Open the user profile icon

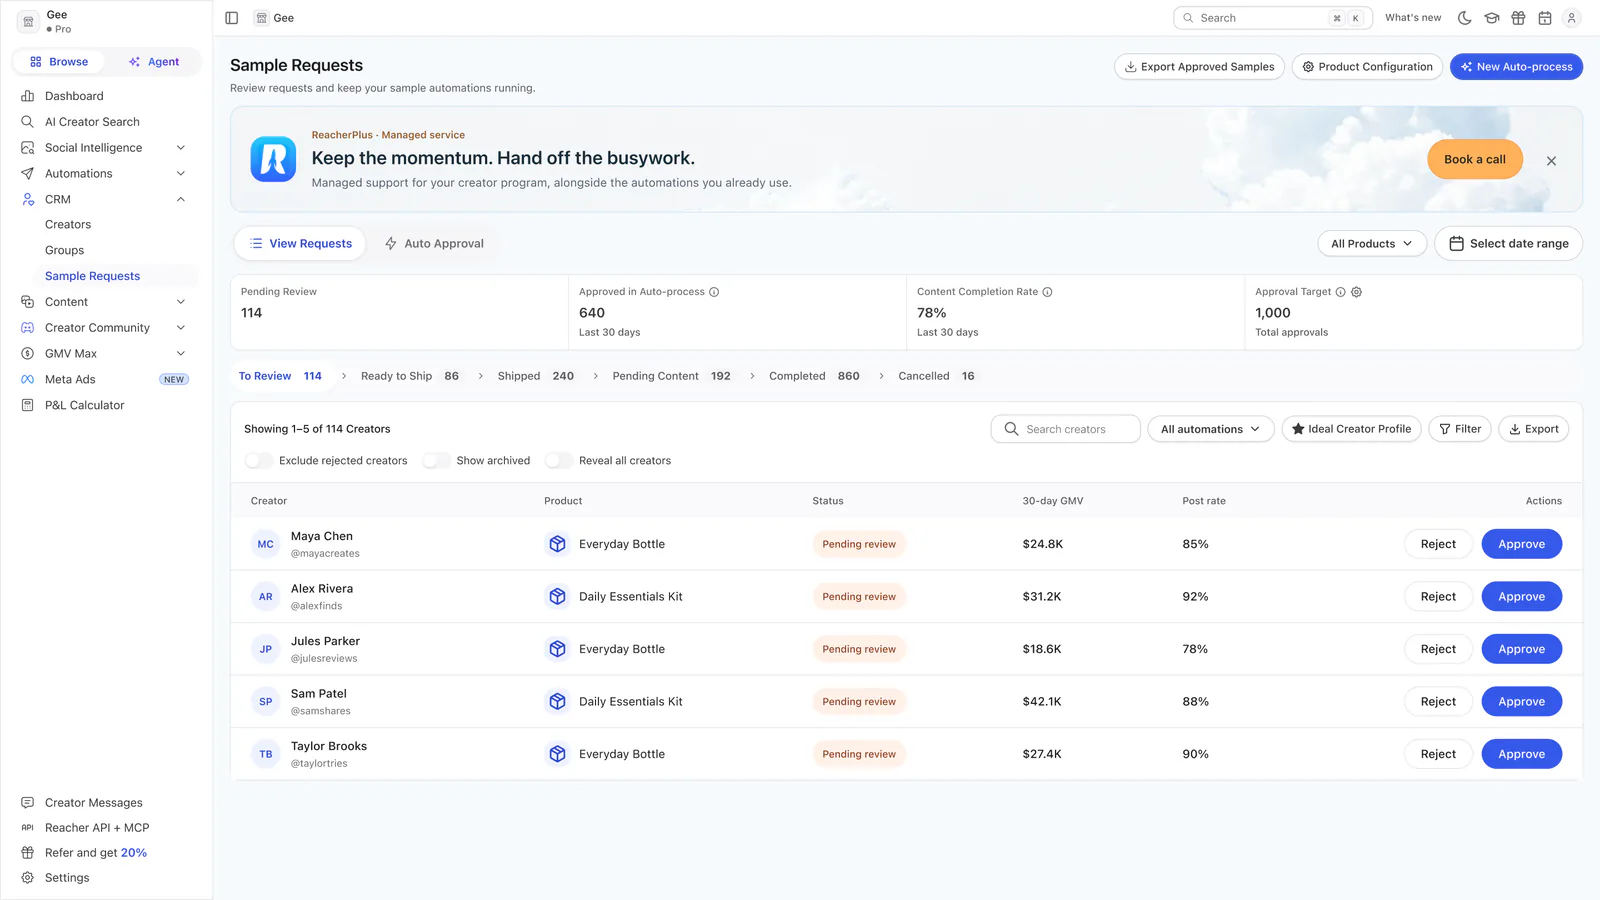(x=1572, y=18)
